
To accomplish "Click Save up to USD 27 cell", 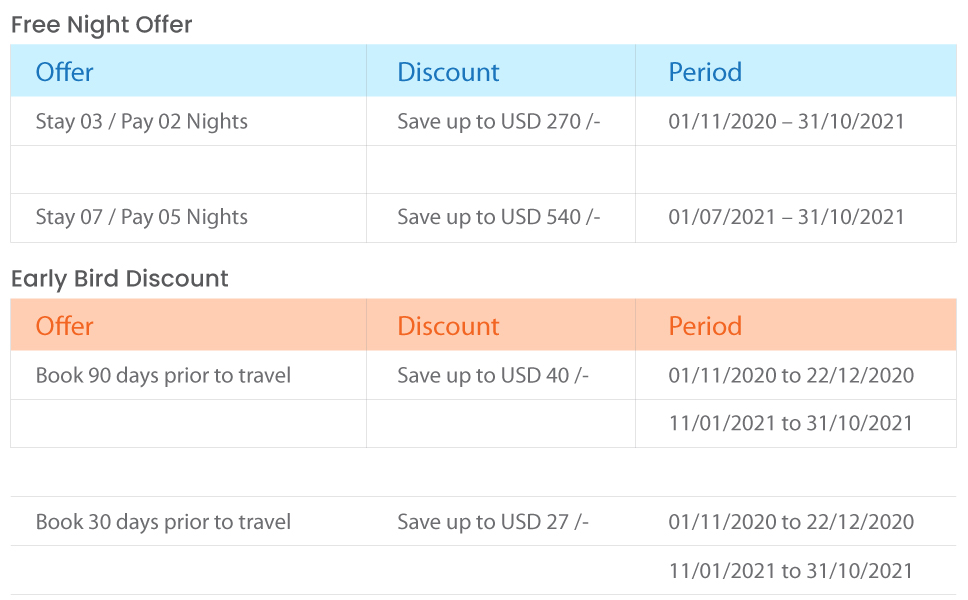I will (x=493, y=522).
